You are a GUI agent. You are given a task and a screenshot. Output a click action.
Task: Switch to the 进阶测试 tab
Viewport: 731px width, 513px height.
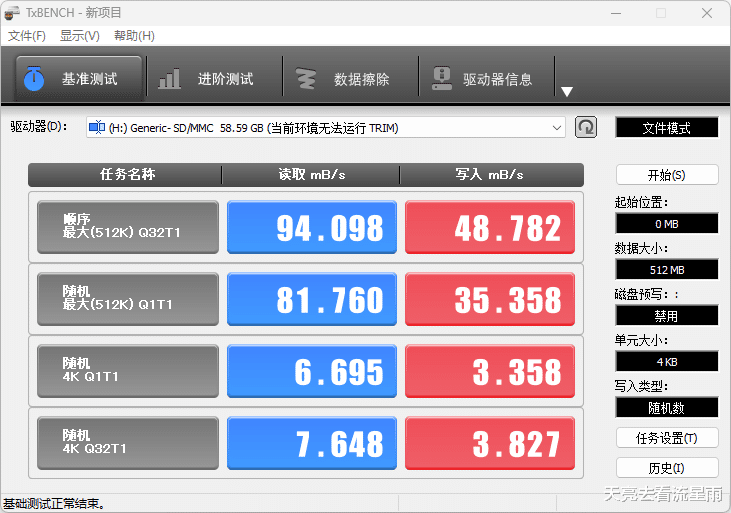coord(214,78)
